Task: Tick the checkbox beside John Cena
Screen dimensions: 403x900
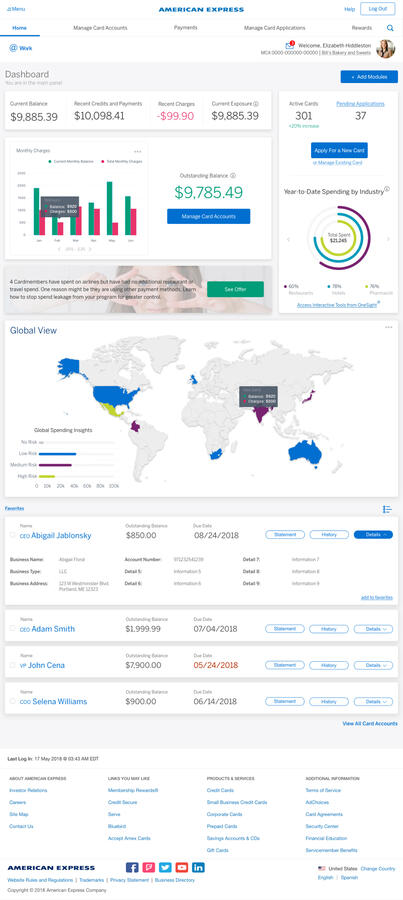Action: tap(13, 665)
